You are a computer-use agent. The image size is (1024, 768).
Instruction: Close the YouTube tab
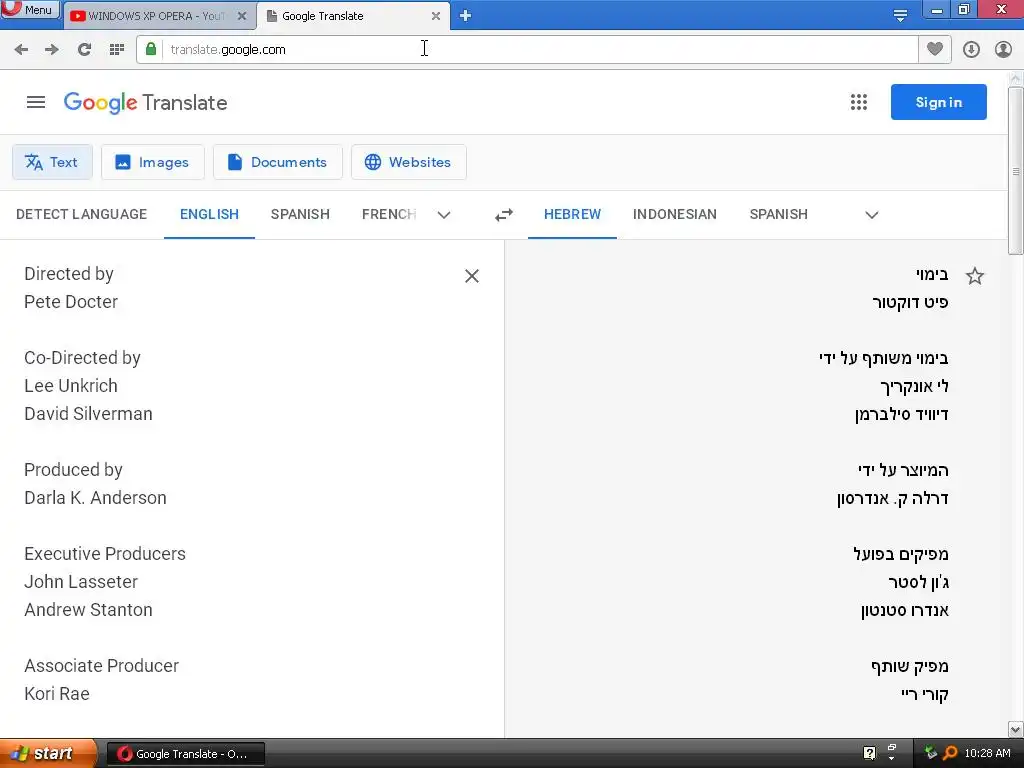point(242,16)
